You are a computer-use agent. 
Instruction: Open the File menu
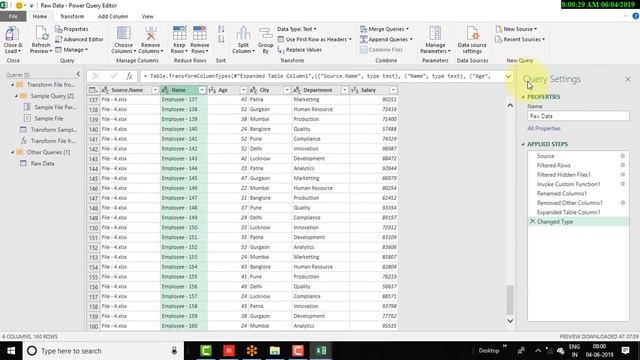pyautogui.click(x=13, y=16)
